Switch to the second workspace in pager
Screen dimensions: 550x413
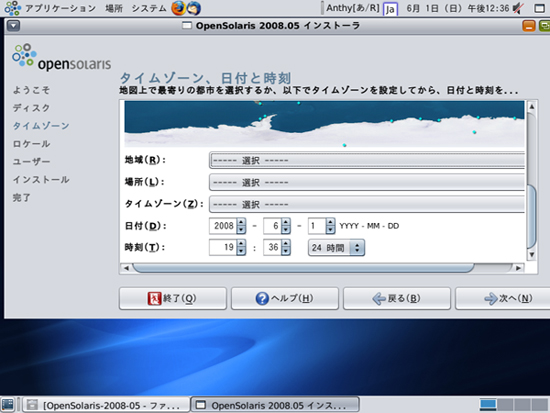(x=505, y=405)
